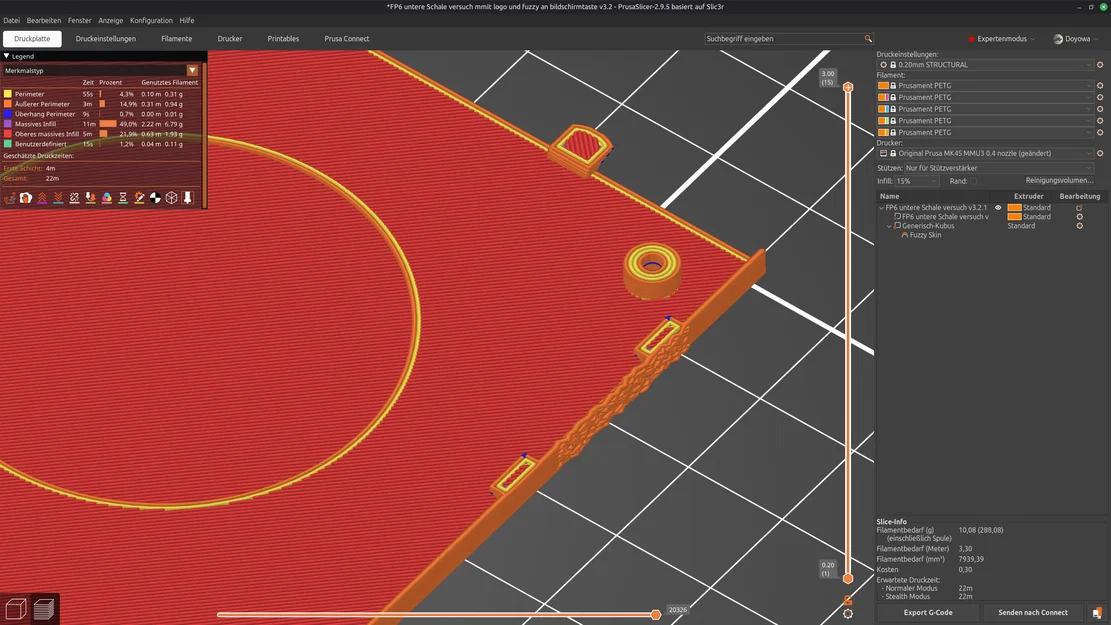The image size is (1111, 625).
Task: Select Druckplatte tab
Action: point(32,39)
